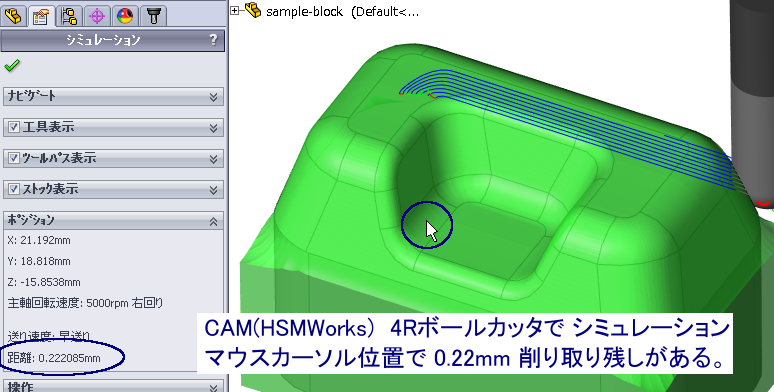Open the help question mark icon
774x392 pixels.
click(x=213, y=40)
